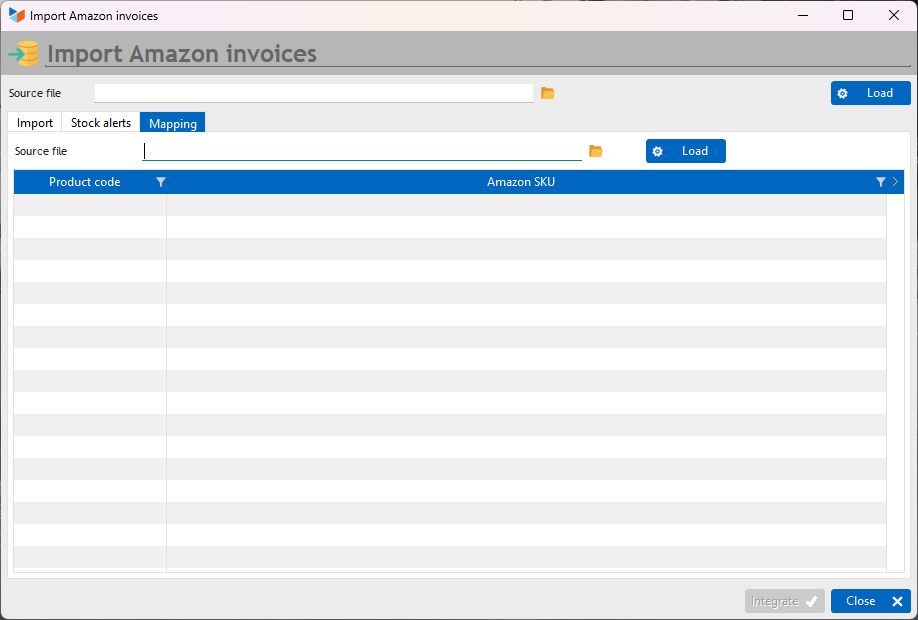Open the Stock alerts tab
Screen dimensions: 918x620
101,122
